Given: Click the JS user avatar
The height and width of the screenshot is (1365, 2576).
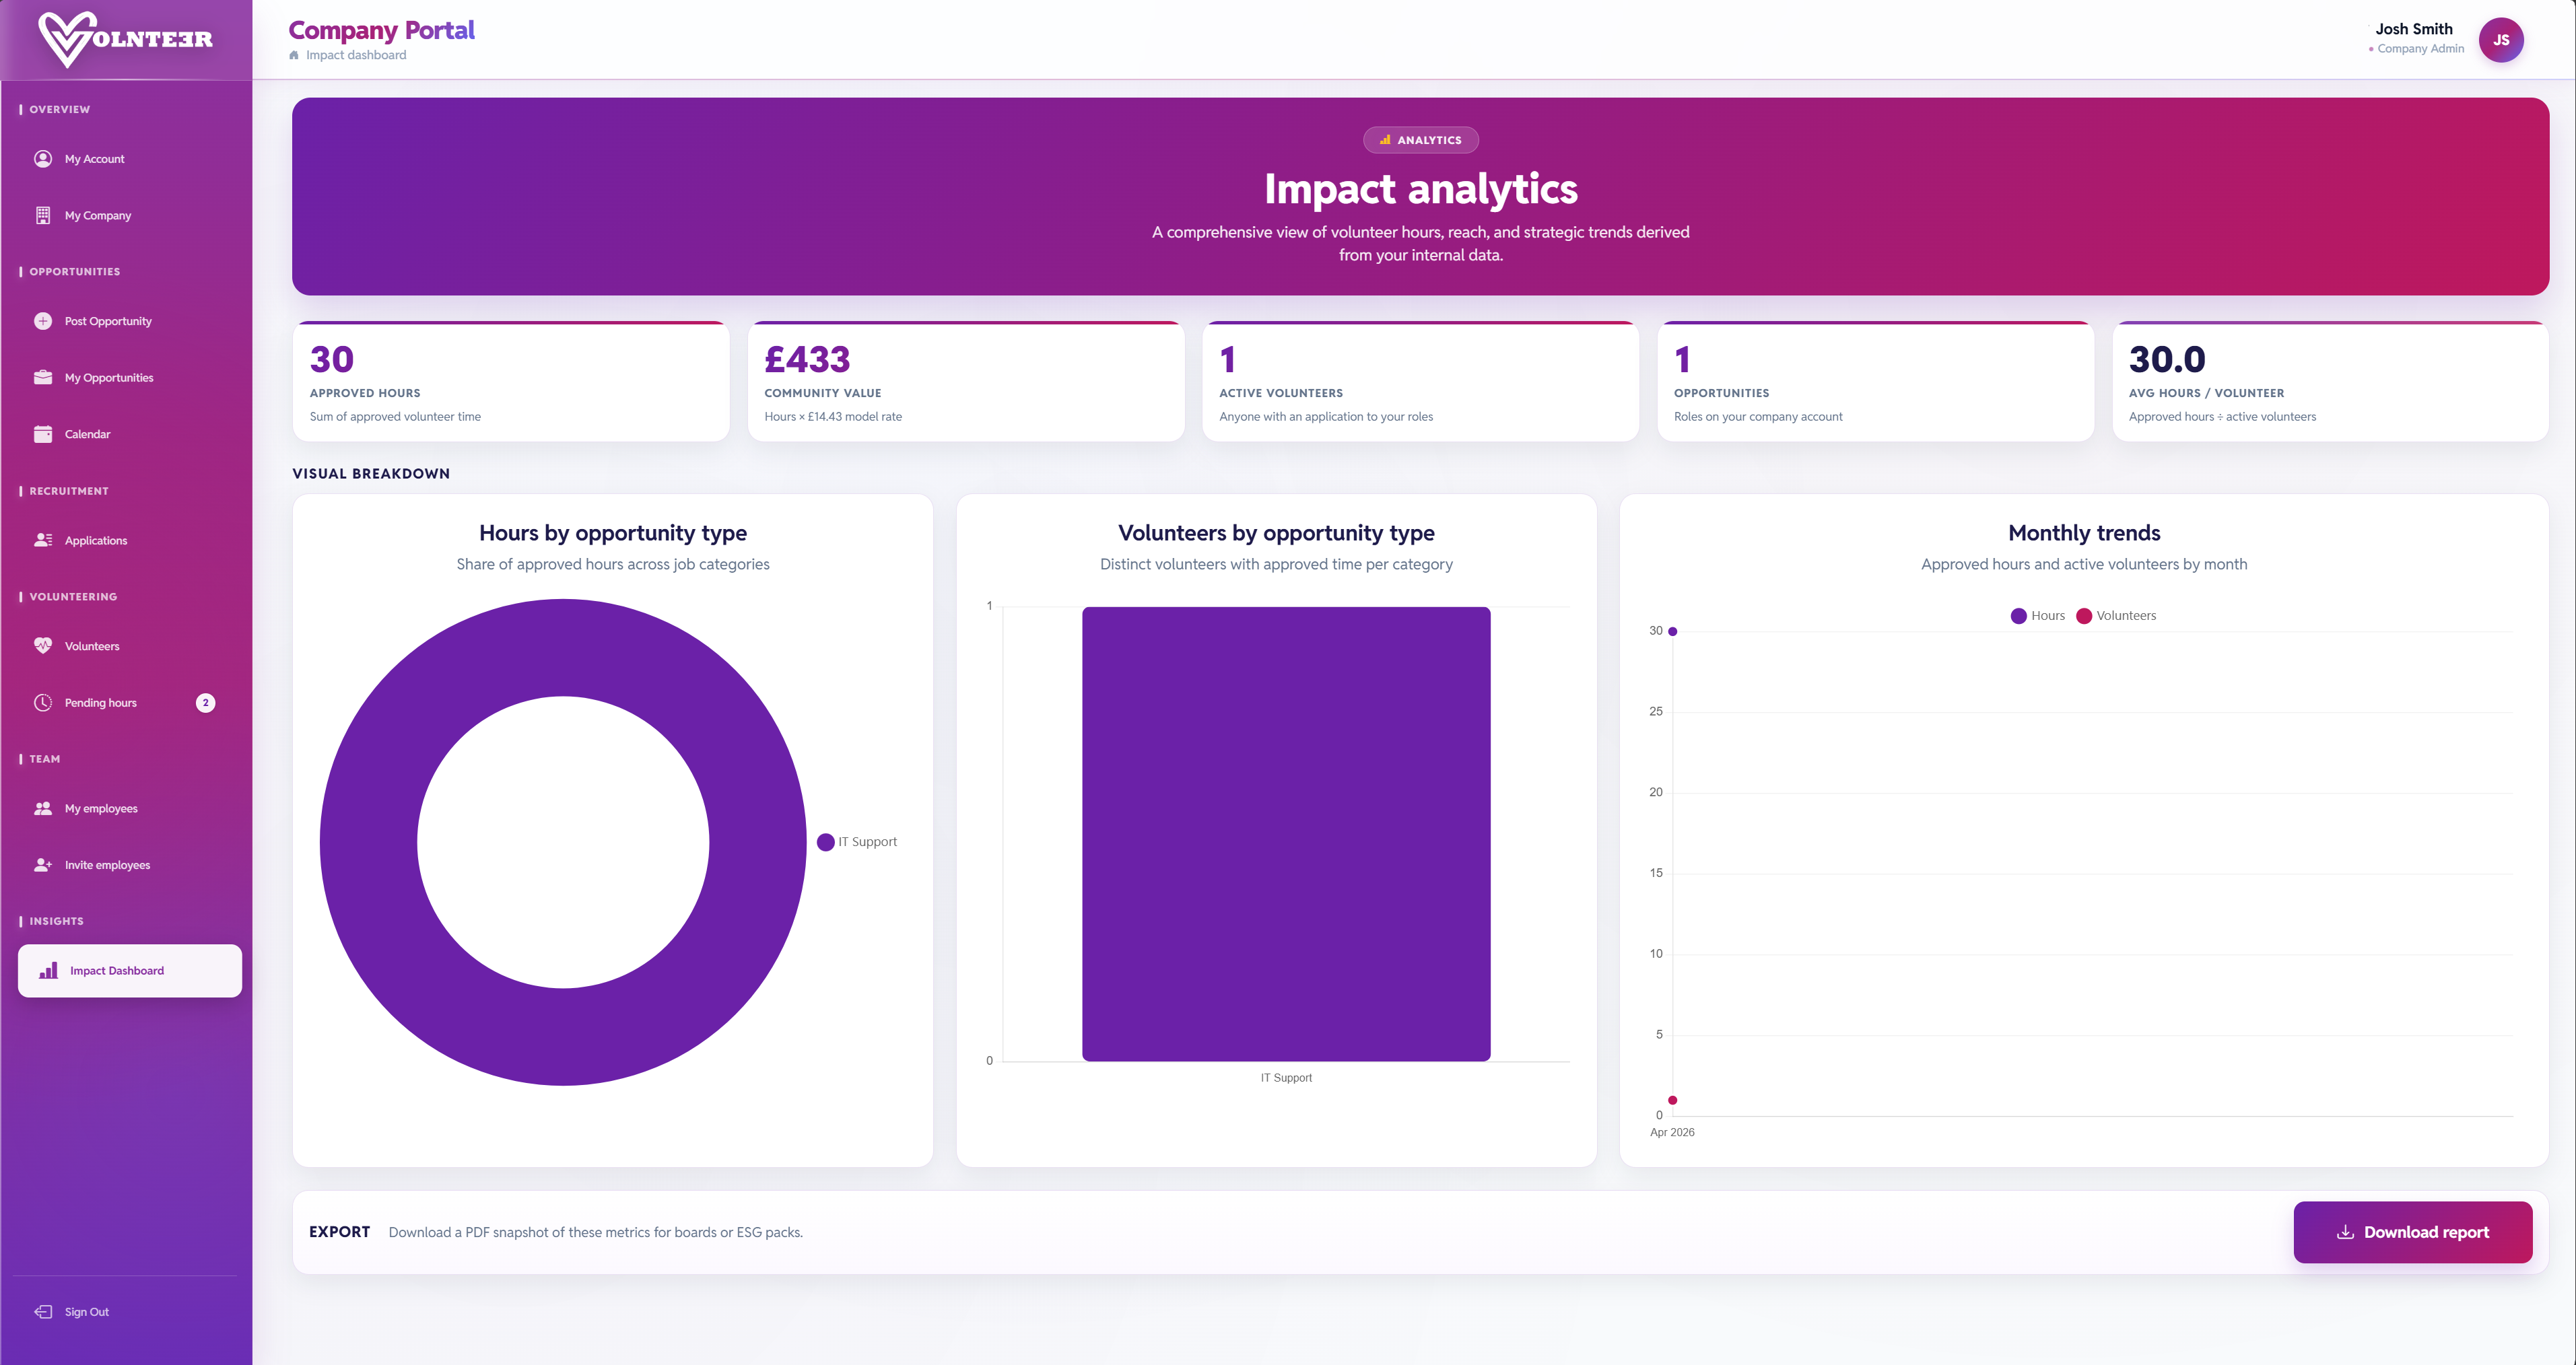Looking at the screenshot, I should coord(2500,40).
